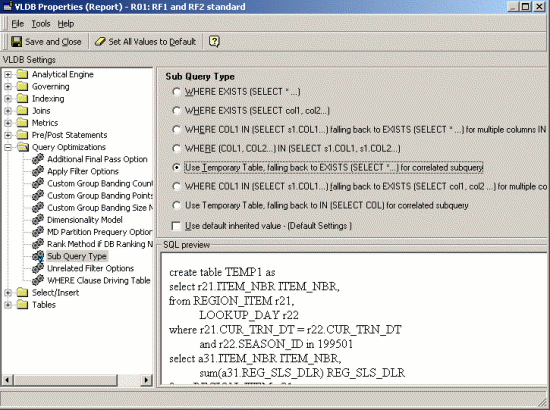Expand the Governing tree node
This screenshot has width=550, height=410.
click(8, 86)
